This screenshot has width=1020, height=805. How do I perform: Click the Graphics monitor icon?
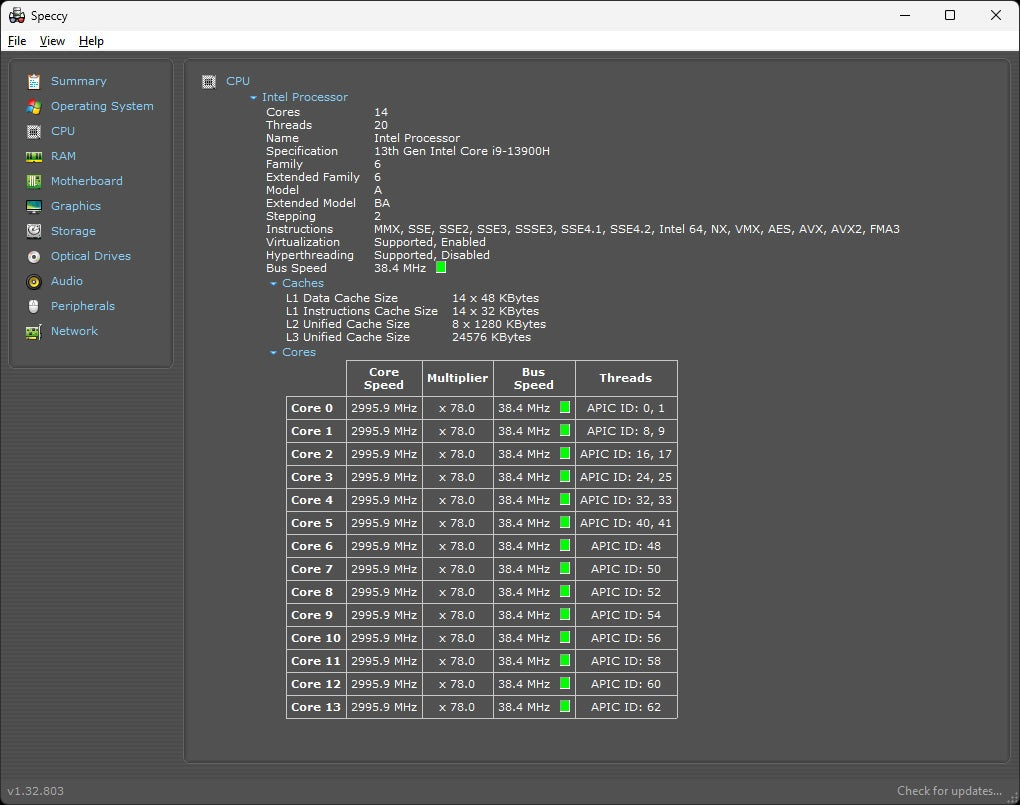tap(34, 206)
